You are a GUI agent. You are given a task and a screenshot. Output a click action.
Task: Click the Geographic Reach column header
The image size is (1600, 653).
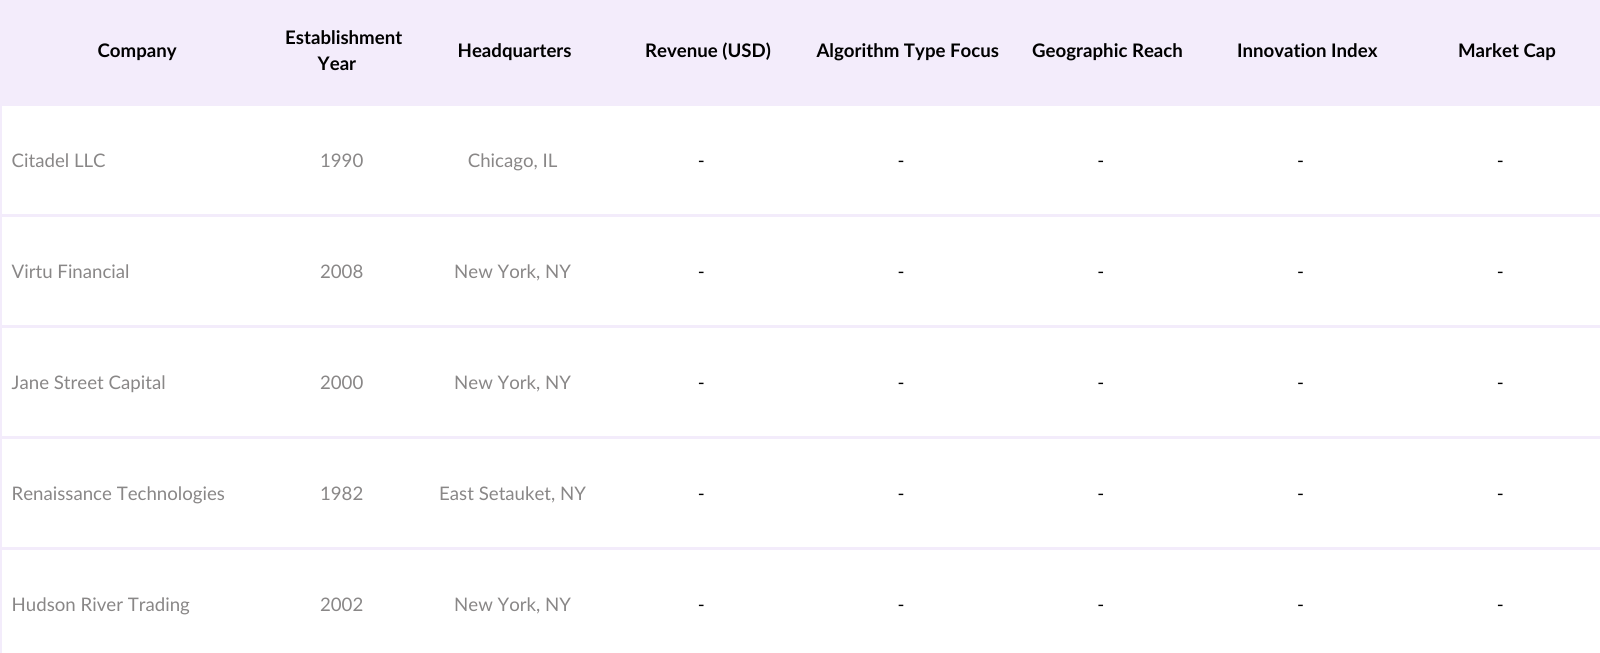tap(1107, 51)
